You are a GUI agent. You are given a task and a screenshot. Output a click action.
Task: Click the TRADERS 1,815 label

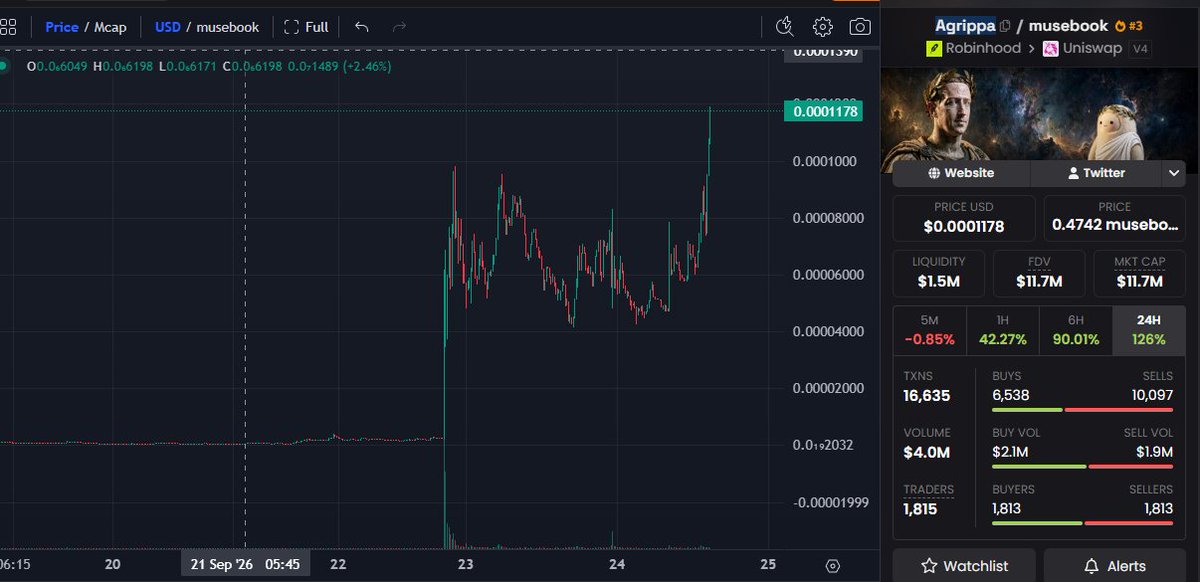[x=928, y=490]
